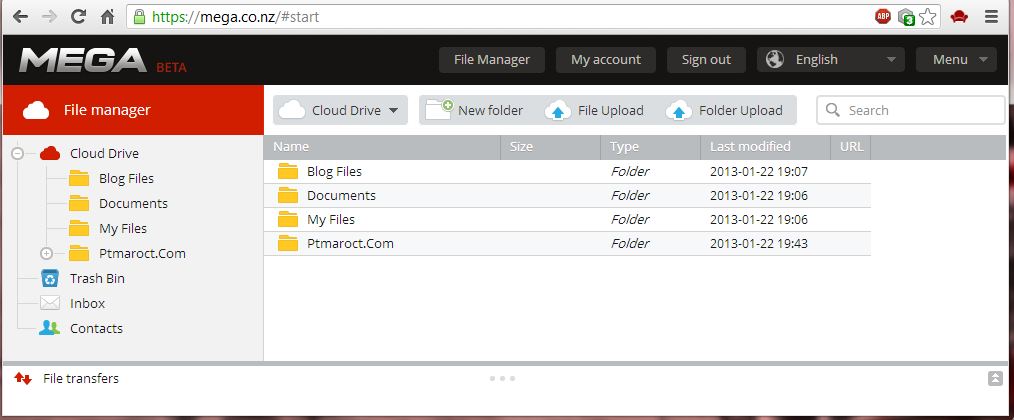Expand the File transfers panel
Screen dimensions: 1014x420
(995, 379)
